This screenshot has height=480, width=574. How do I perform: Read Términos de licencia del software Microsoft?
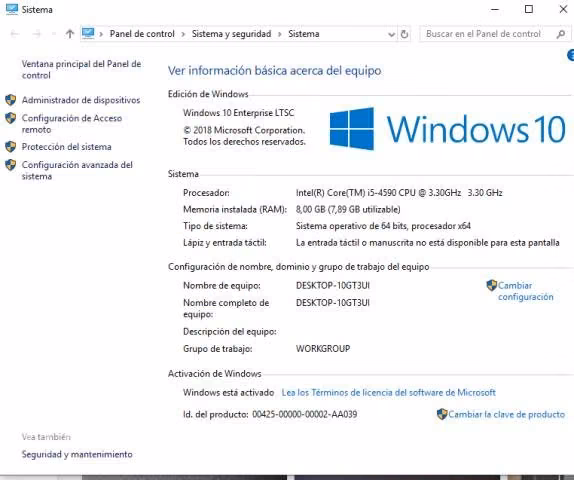coord(388,392)
